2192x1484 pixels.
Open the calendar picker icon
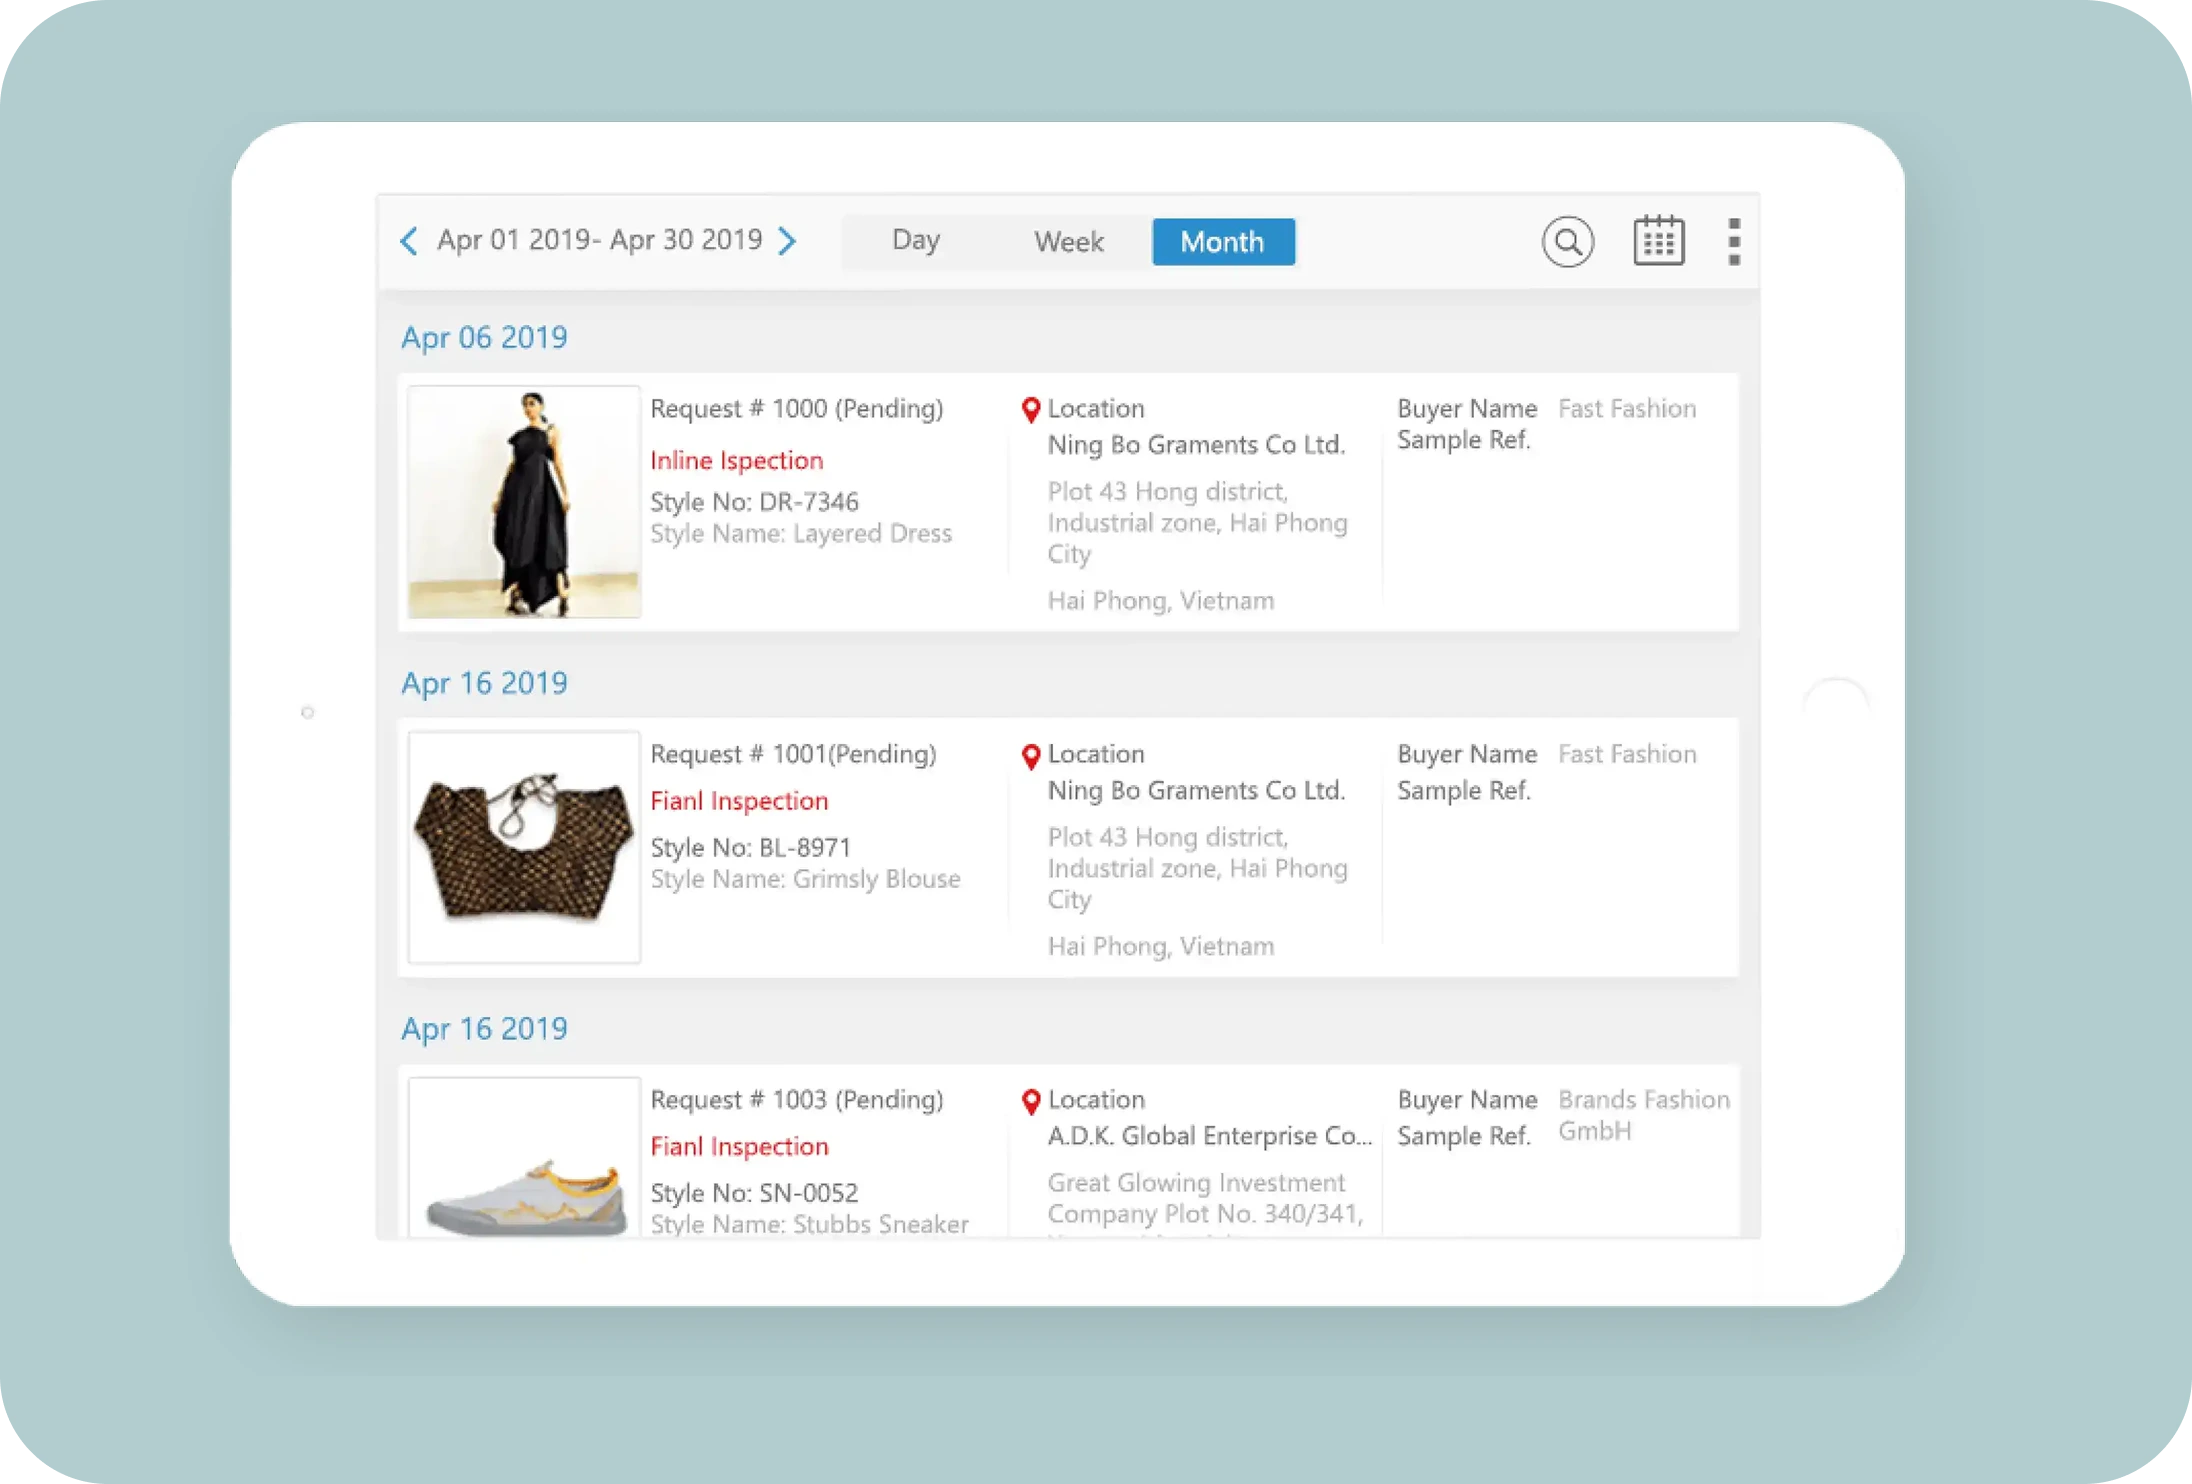tap(1659, 241)
